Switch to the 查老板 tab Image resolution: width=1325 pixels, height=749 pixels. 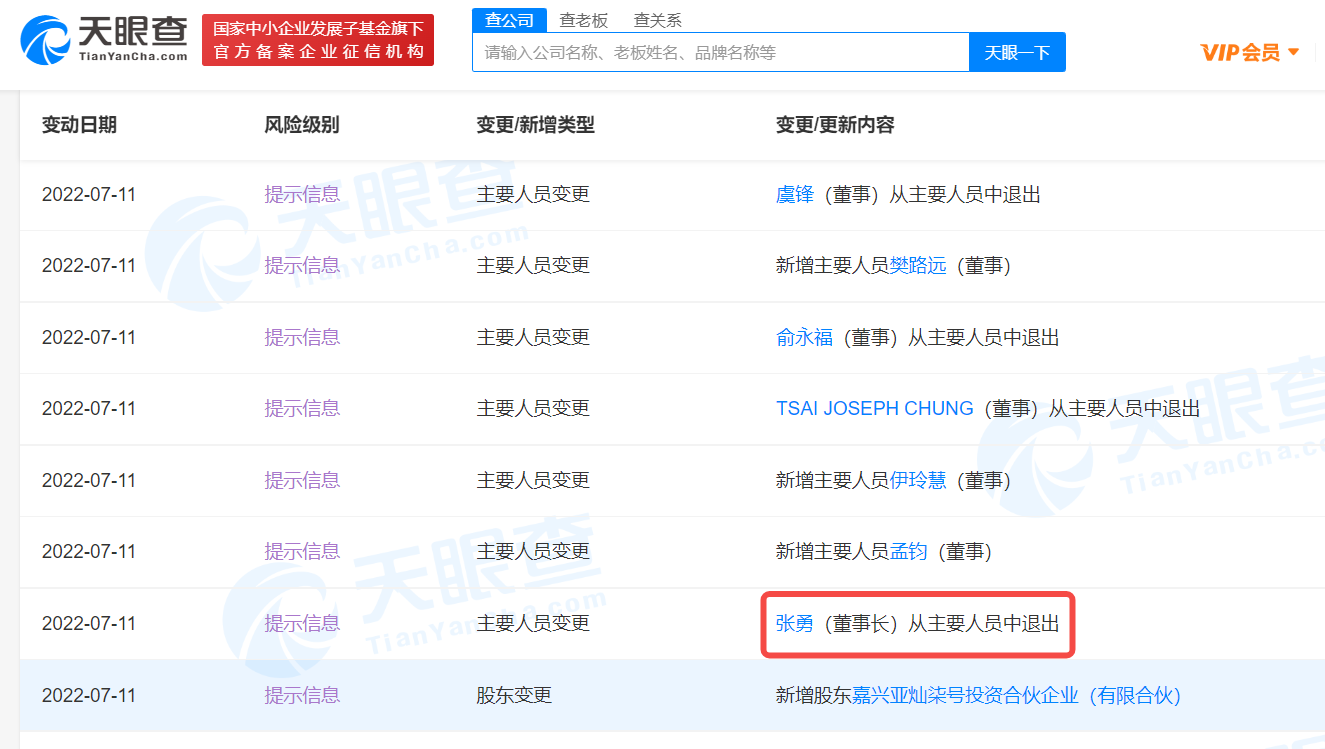[584, 20]
